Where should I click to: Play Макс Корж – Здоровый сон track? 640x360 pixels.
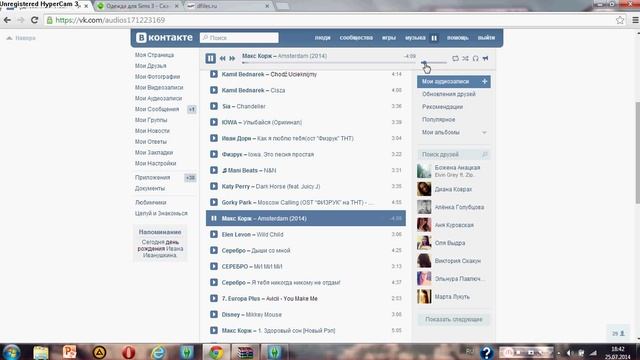[x=213, y=331]
